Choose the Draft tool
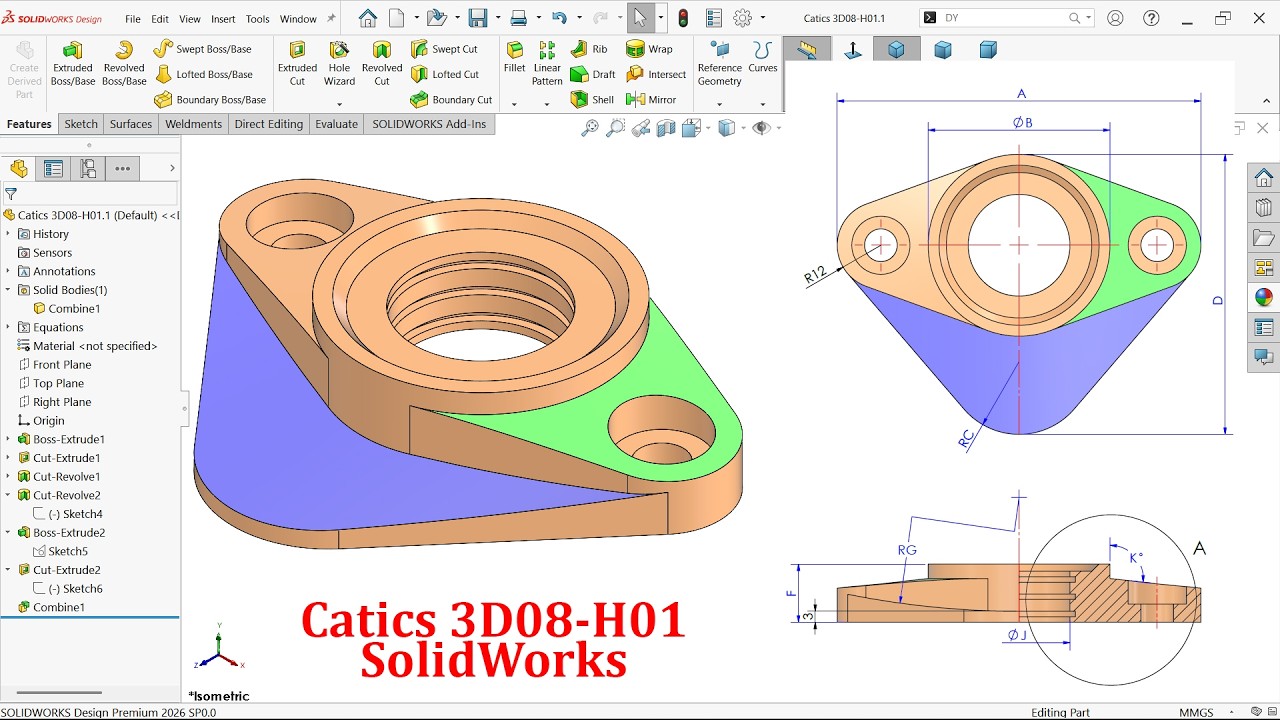This screenshot has height=720, width=1280. [593, 74]
